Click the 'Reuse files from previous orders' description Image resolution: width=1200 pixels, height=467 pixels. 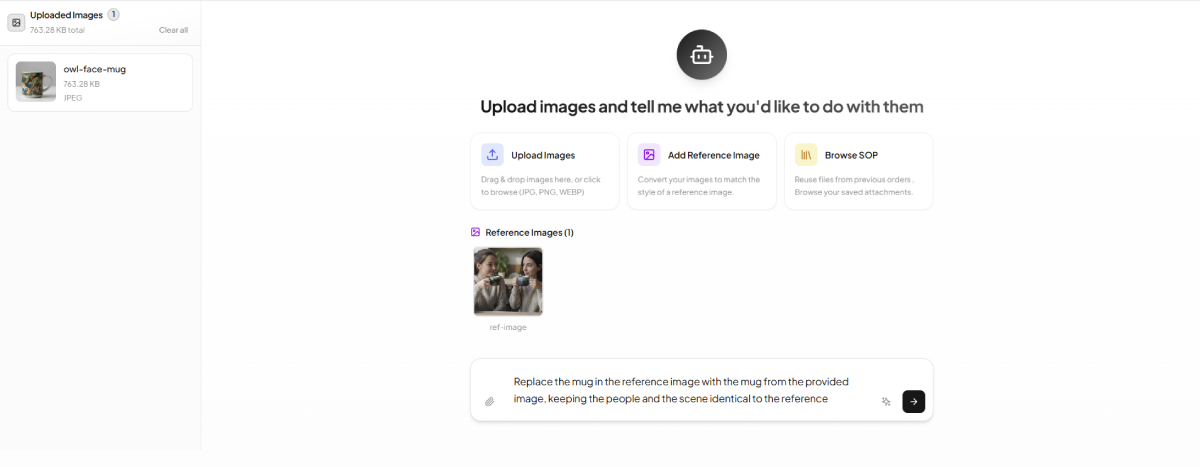pos(855,185)
